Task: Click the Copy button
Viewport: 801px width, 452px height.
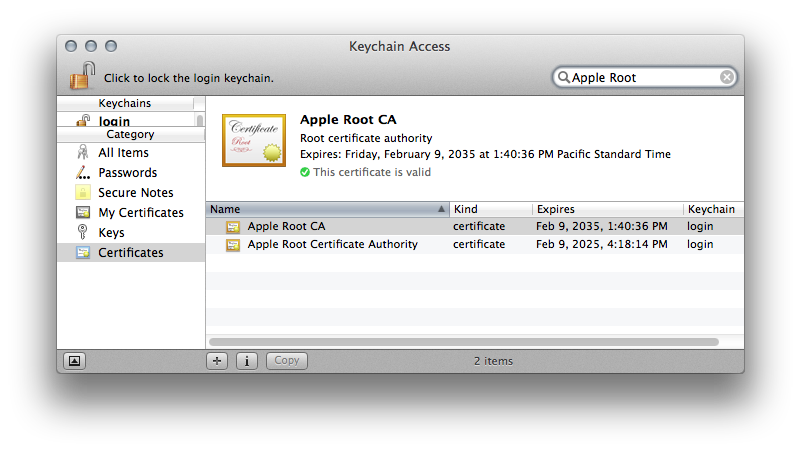Action: coord(286,361)
